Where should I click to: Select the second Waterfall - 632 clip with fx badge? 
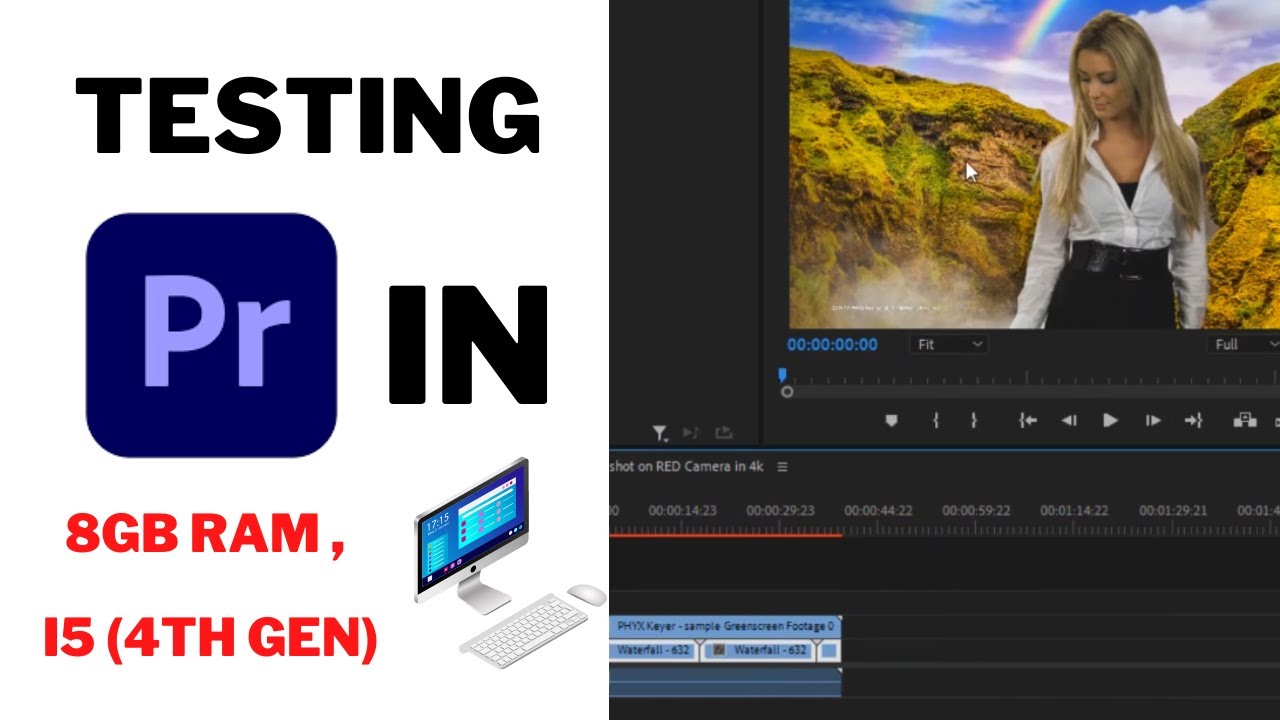click(x=758, y=650)
